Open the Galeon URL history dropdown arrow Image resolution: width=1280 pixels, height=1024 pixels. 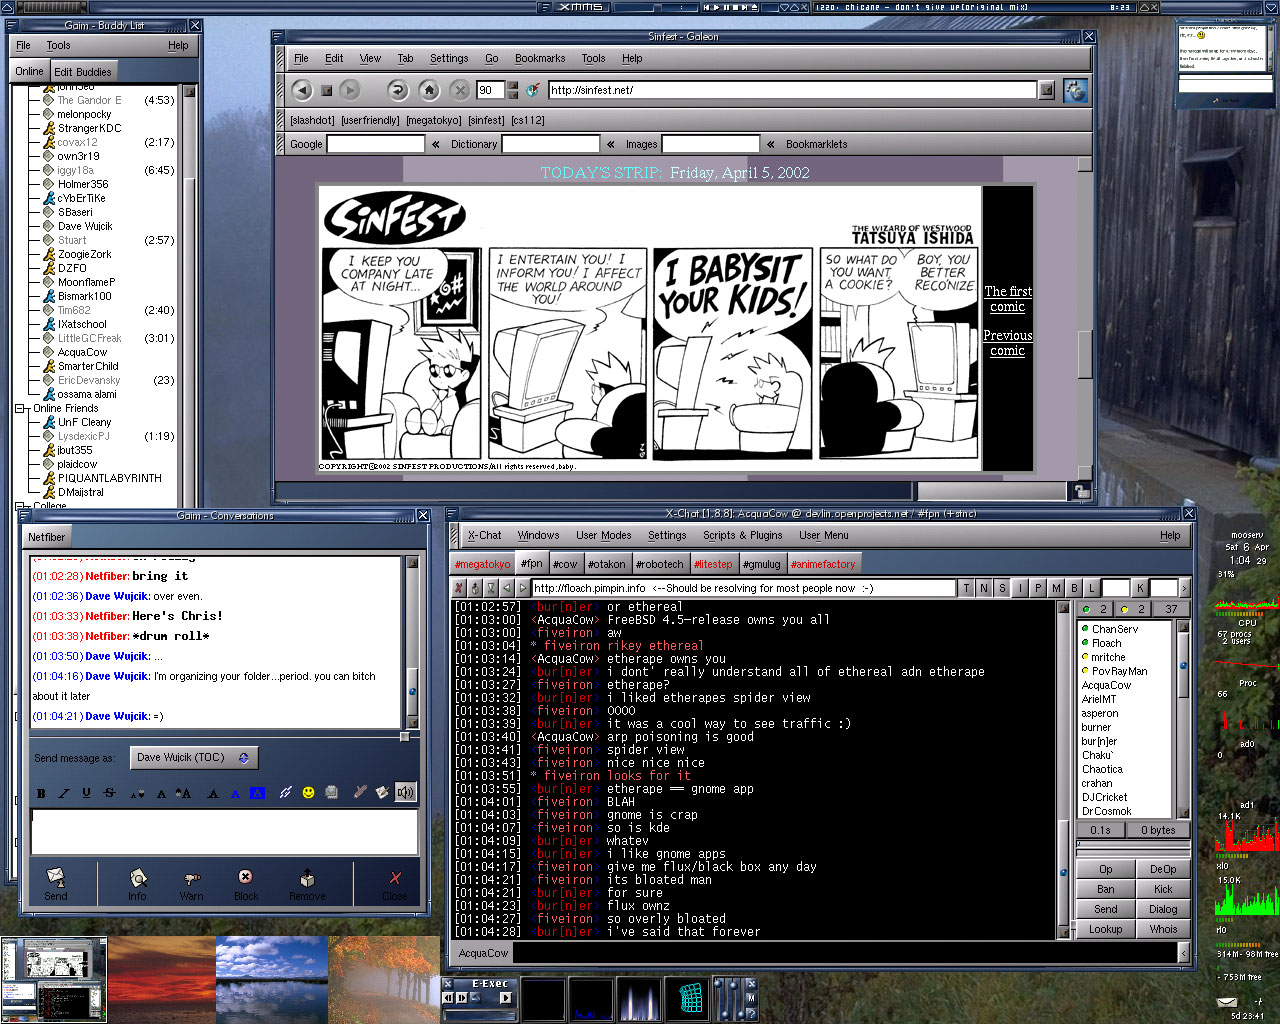(1046, 90)
